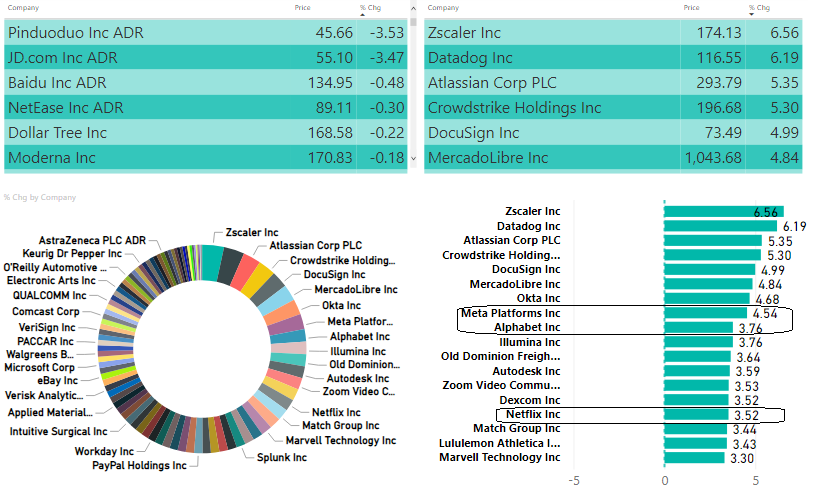
Task: Click Okta Inc label on donut chart
Action: point(341,305)
